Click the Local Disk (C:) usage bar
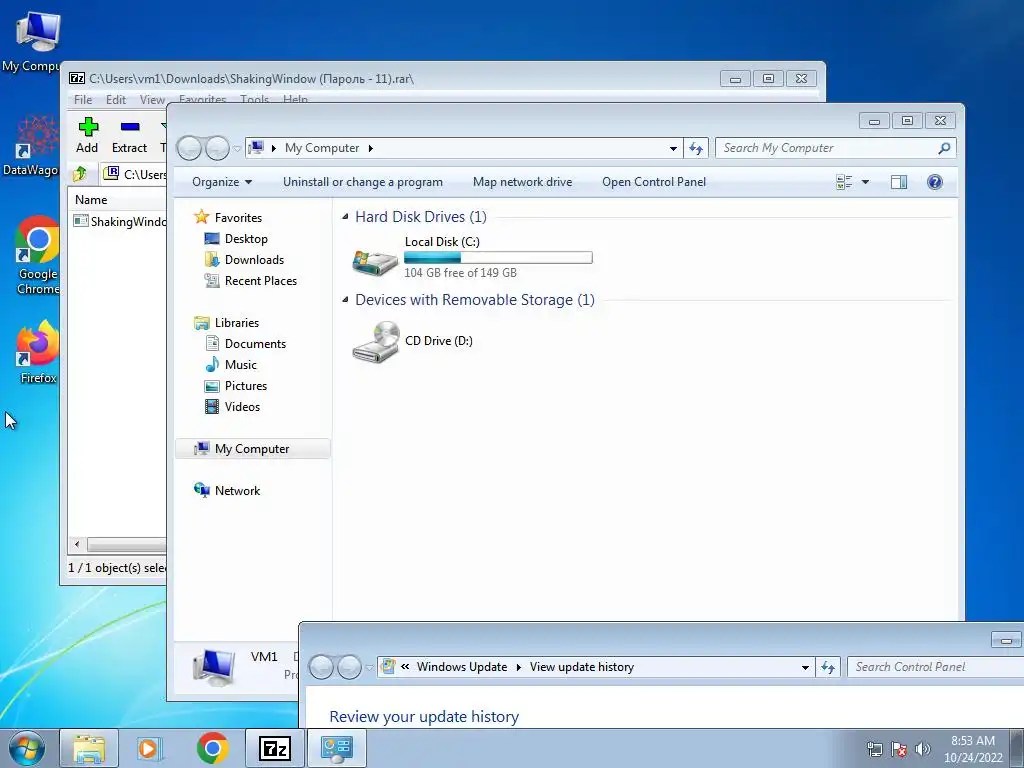 (498, 258)
